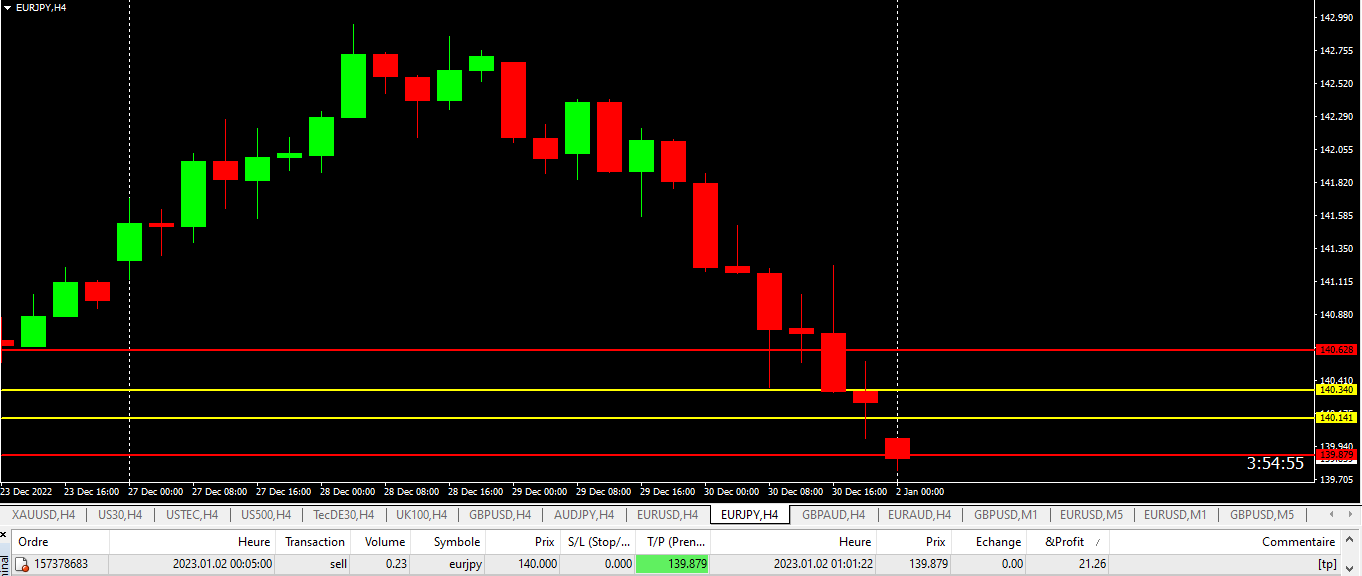Open the US500,H4 chart tab
The image size is (1362, 576).
266,515
